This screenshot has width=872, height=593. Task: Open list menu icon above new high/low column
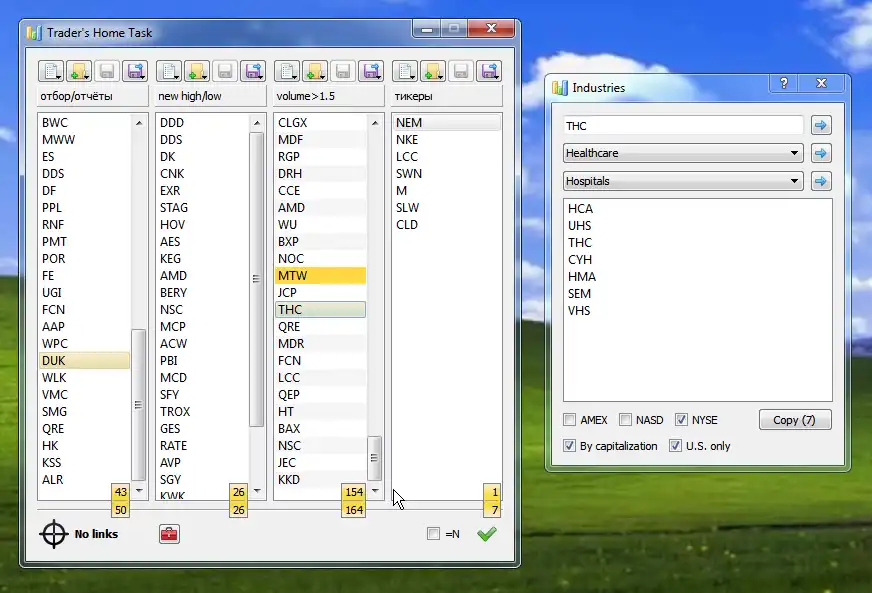169,71
